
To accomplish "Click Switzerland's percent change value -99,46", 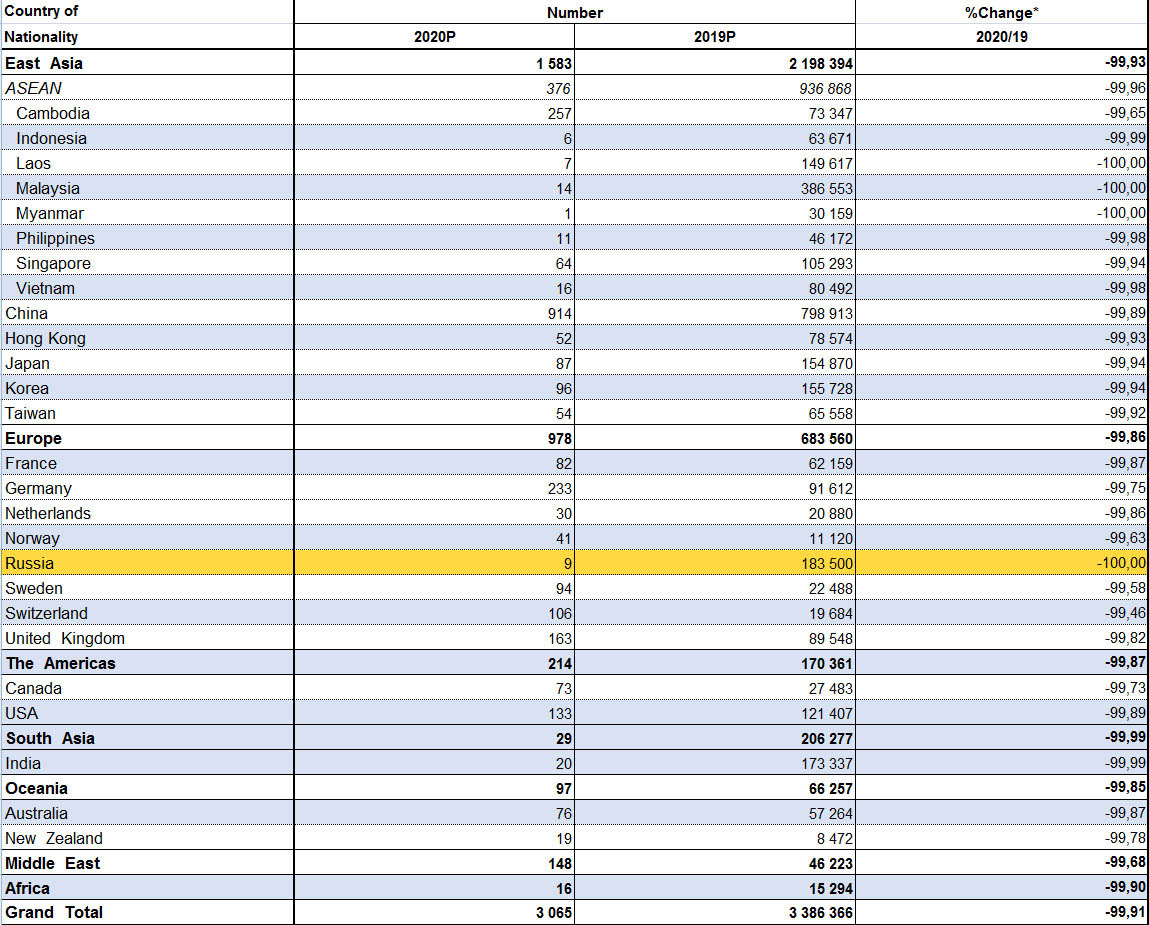I will coord(1125,613).
